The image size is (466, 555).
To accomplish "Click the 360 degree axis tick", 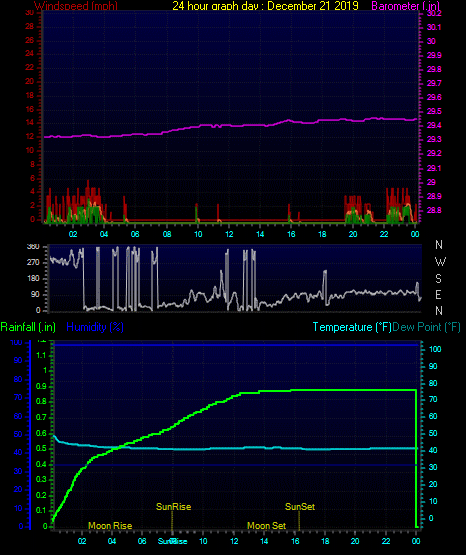I will [33, 247].
